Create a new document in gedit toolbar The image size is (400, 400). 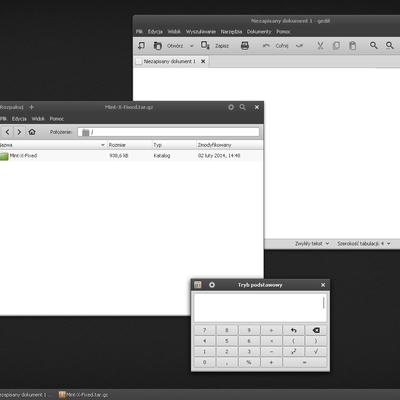click(142, 46)
